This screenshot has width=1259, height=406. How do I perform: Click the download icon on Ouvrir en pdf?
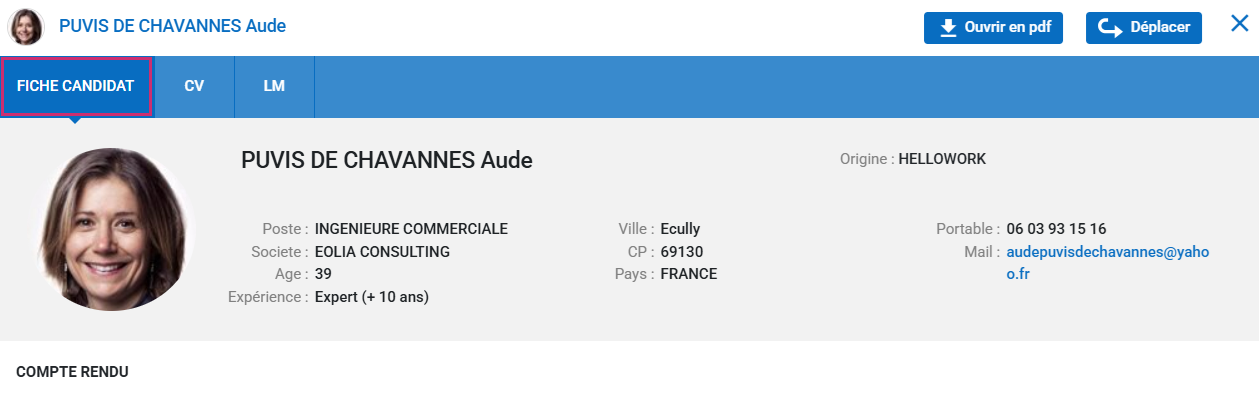tap(946, 28)
